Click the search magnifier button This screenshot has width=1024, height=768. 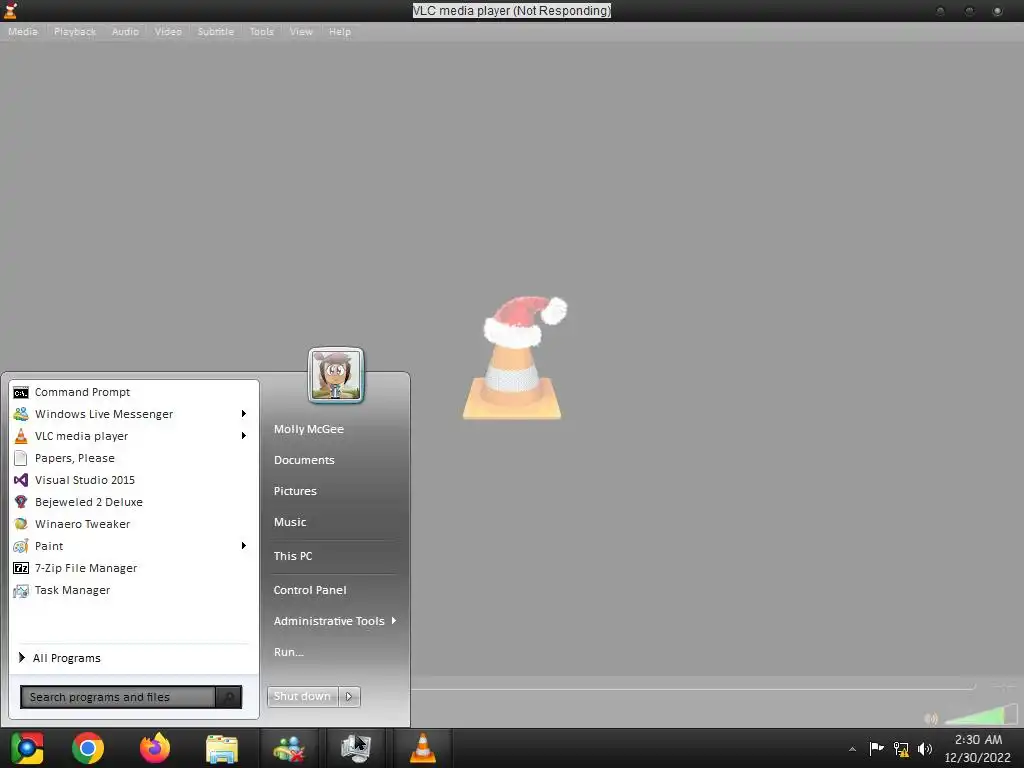[229, 697]
